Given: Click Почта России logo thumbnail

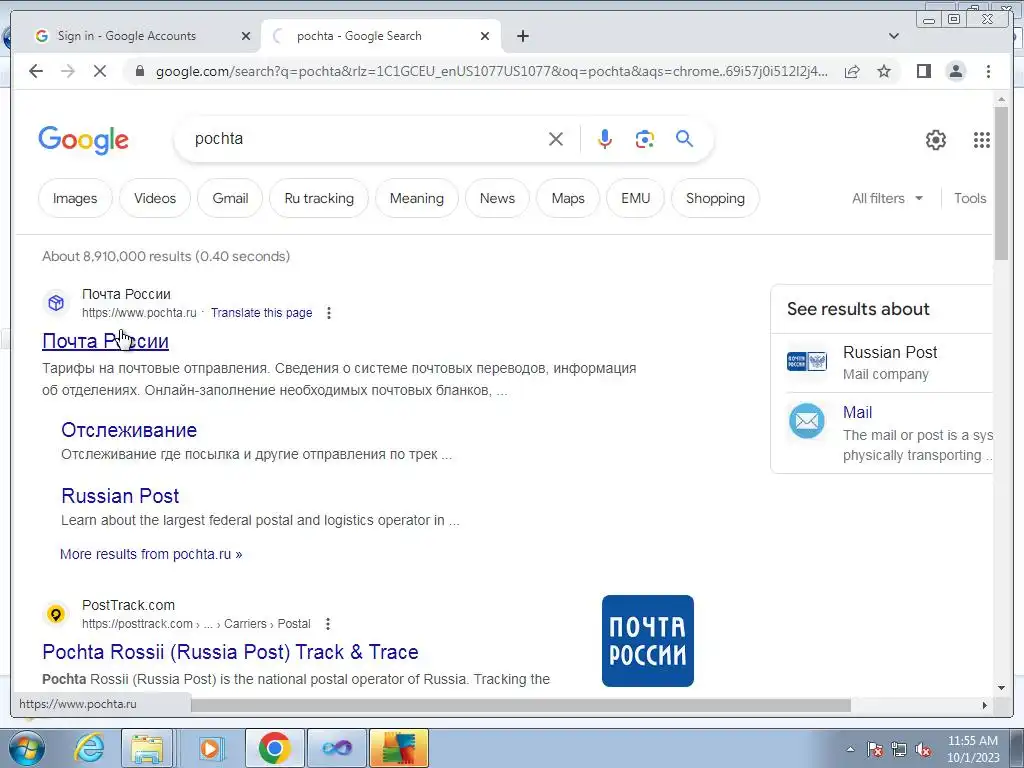Looking at the screenshot, I should click(647, 641).
